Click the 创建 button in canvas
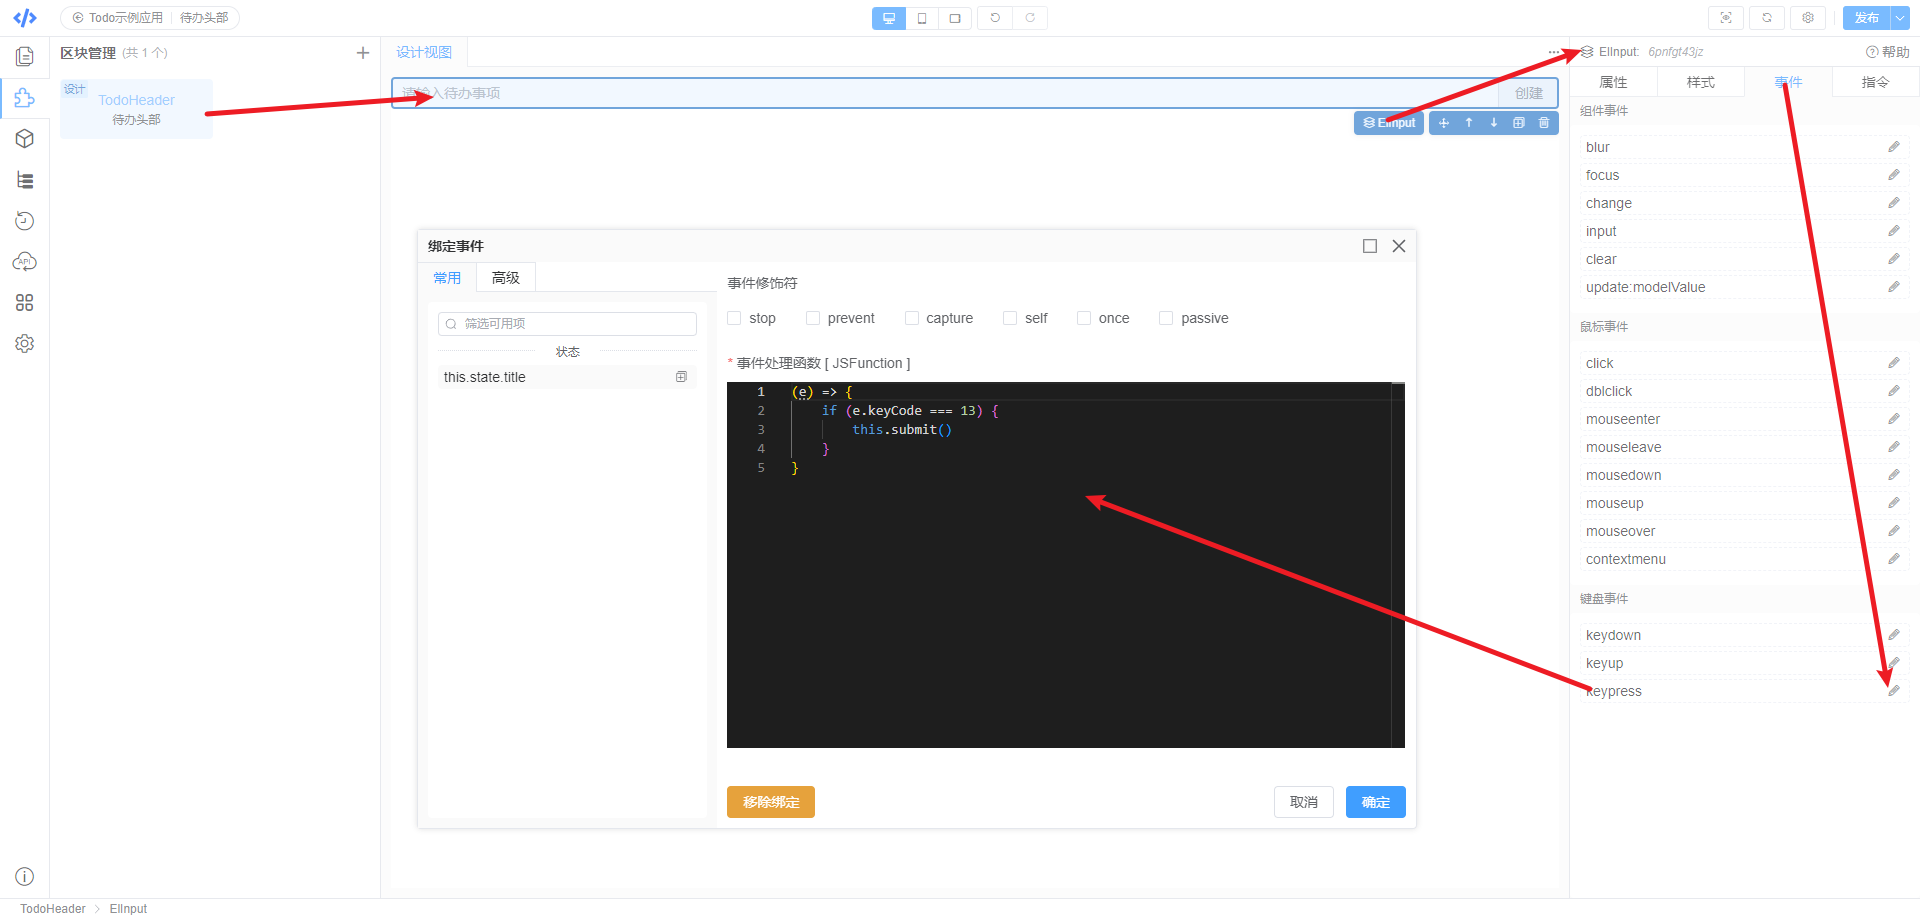Image resolution: width=1920 pixels, height=919 pixels. point(1528,93)
